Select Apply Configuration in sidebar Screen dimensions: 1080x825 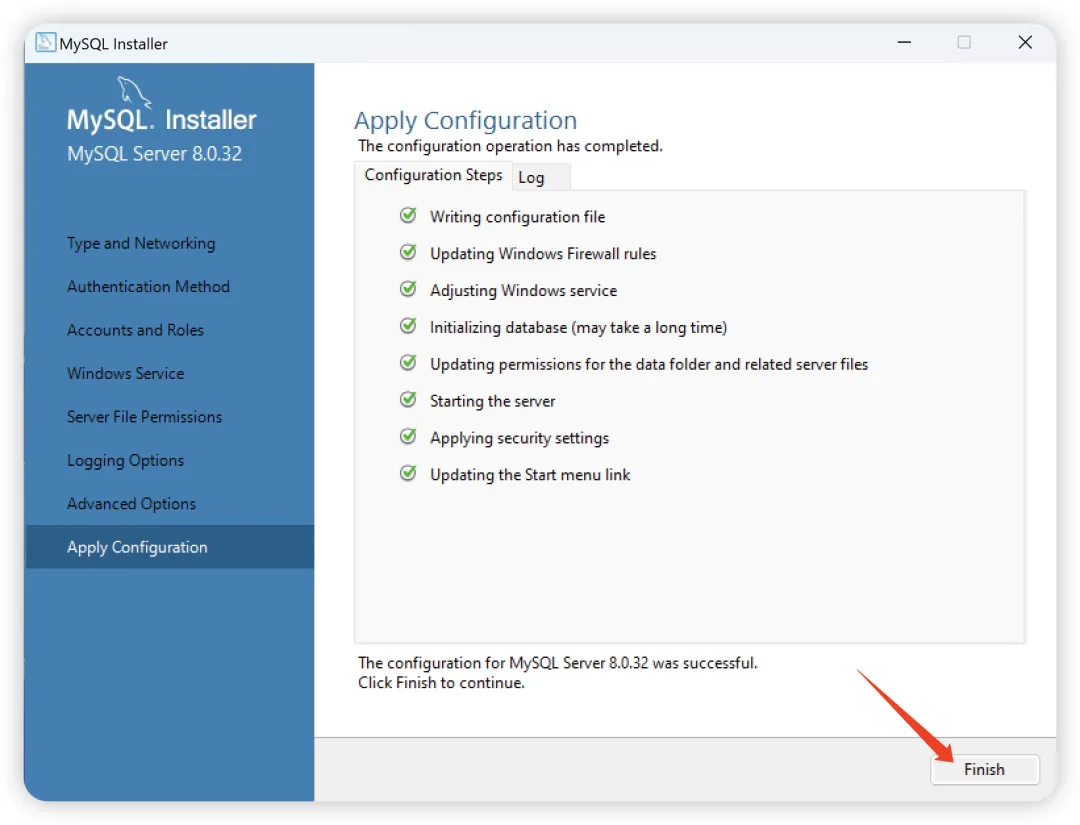pos(169,547)
